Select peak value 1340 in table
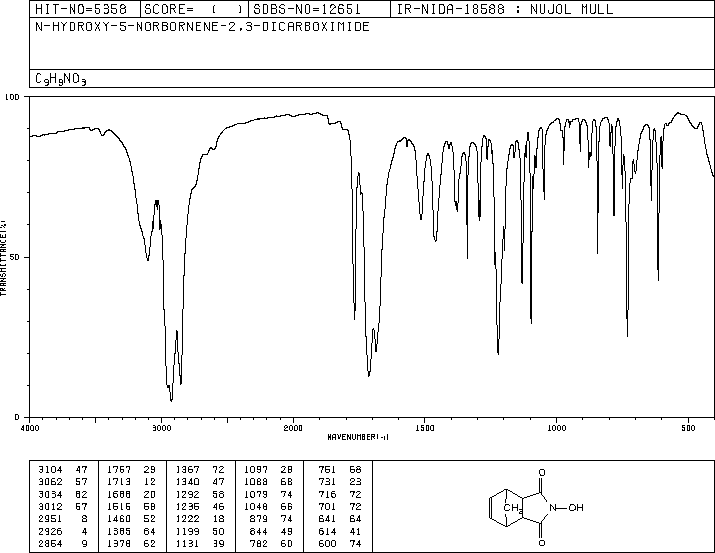This screenshot has height=553, width=715. click(x=187, y=482)
